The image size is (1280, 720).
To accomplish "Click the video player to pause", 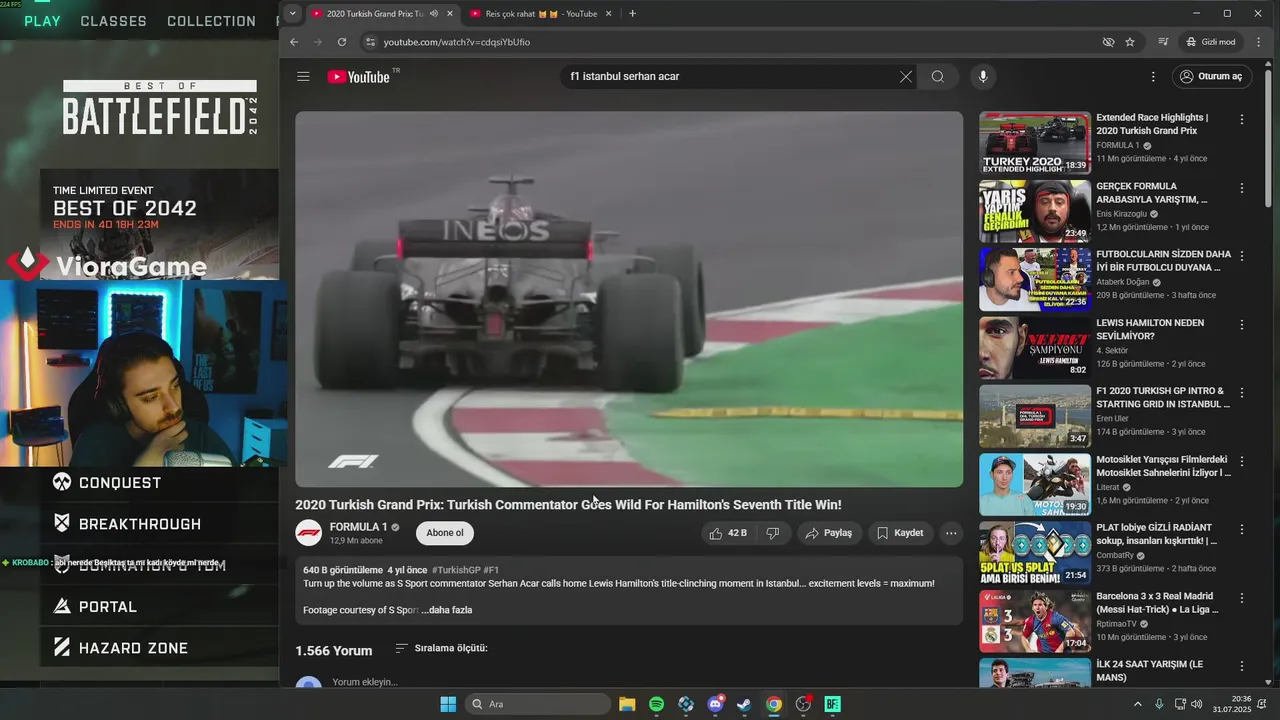I will tap(629, 299).
